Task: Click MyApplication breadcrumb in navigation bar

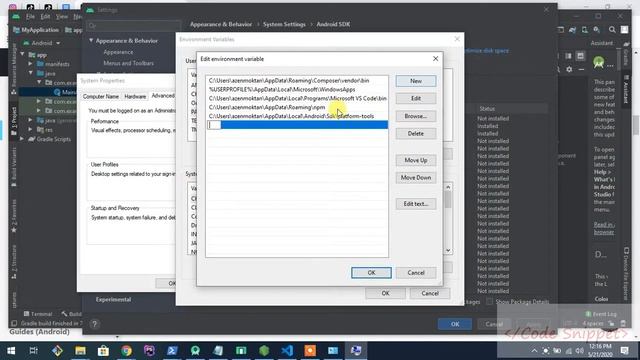Action: [x=36, y=30]
